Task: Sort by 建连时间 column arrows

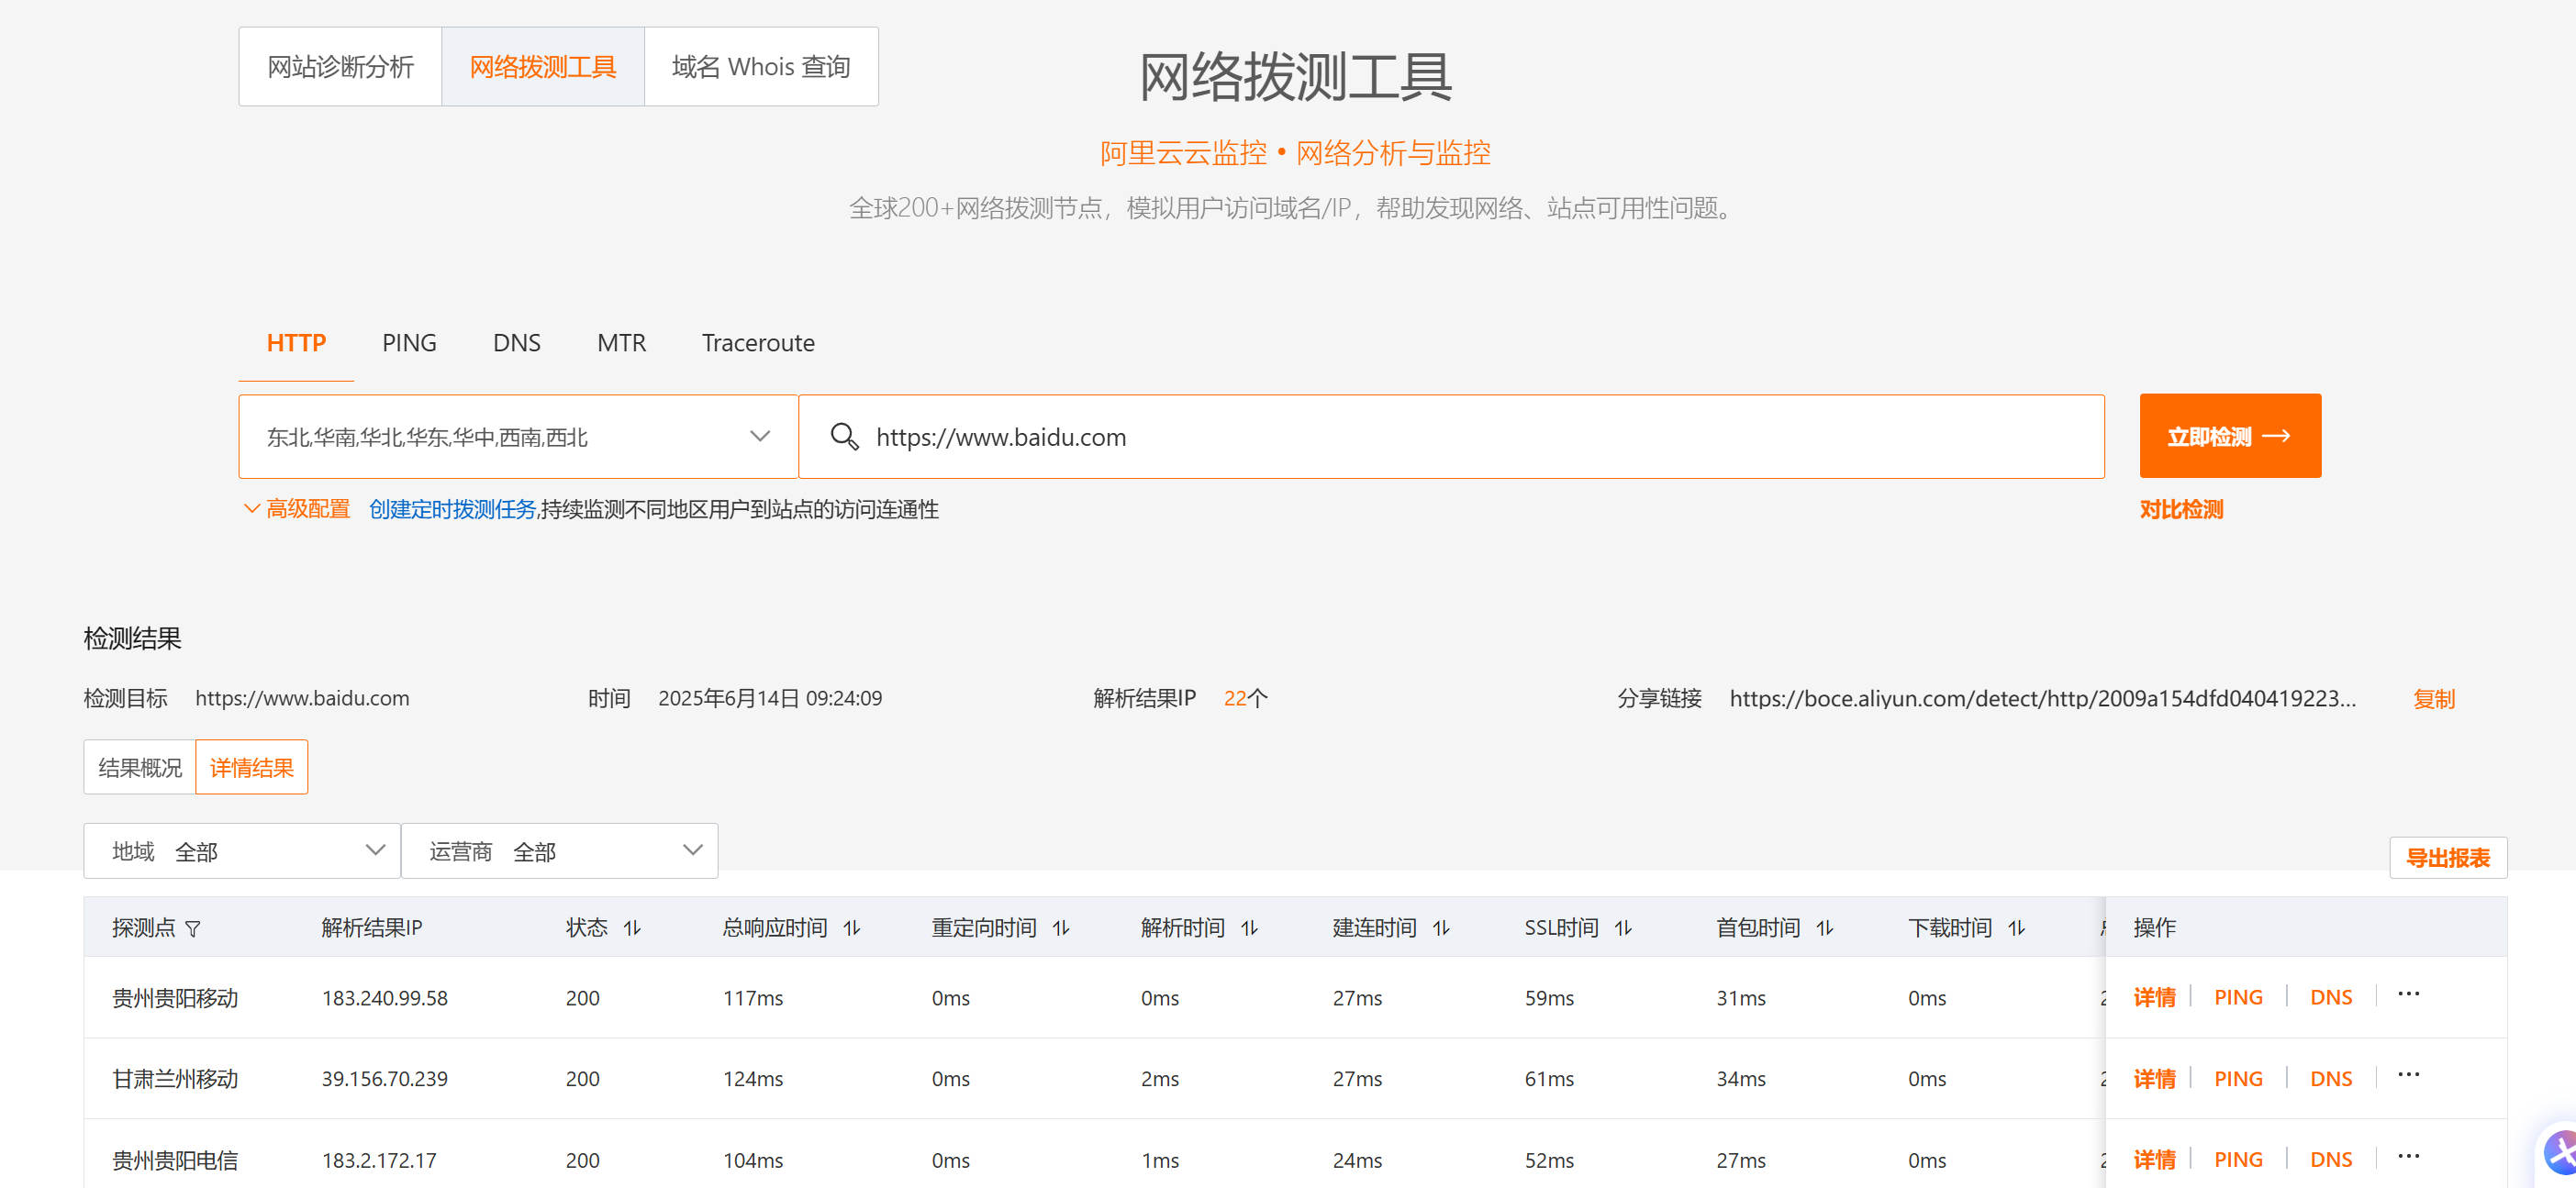Action: coord(1441,928)
